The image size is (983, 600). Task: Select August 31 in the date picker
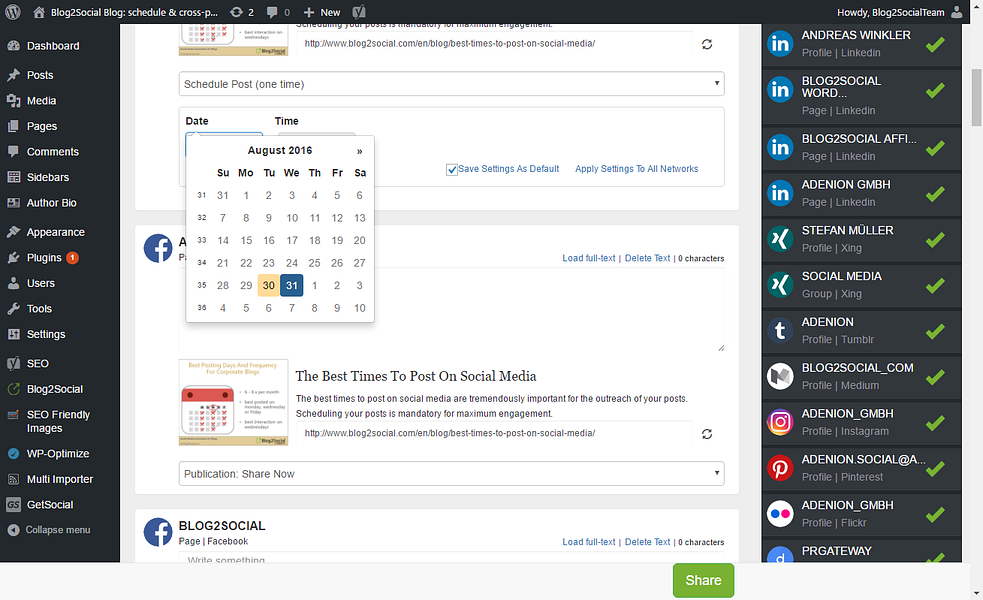291,285
